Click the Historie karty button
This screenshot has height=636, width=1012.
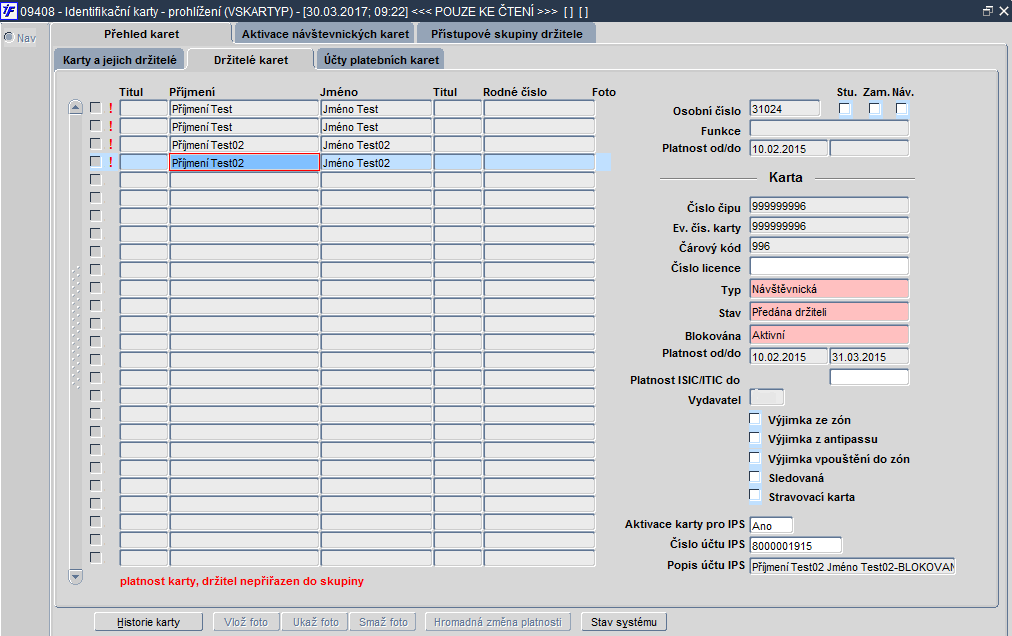[148, 622]
